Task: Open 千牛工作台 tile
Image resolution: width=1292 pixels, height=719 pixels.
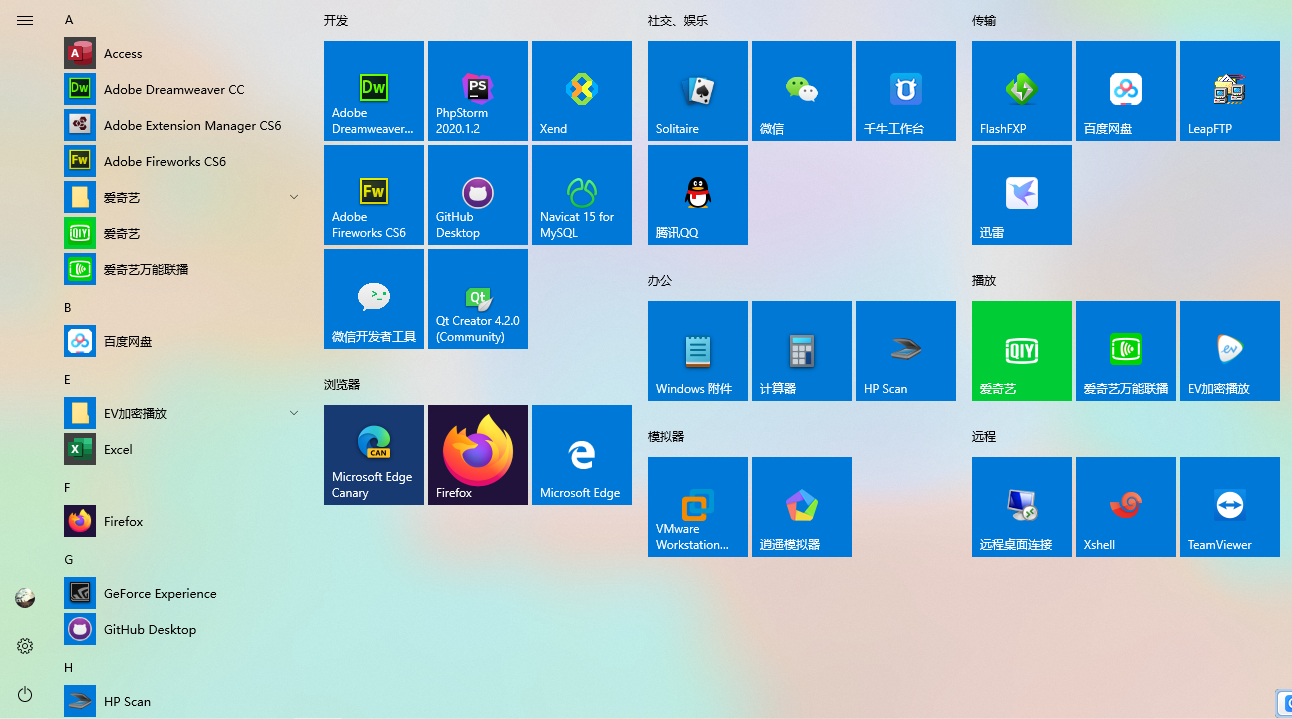Action: (906, 91)
